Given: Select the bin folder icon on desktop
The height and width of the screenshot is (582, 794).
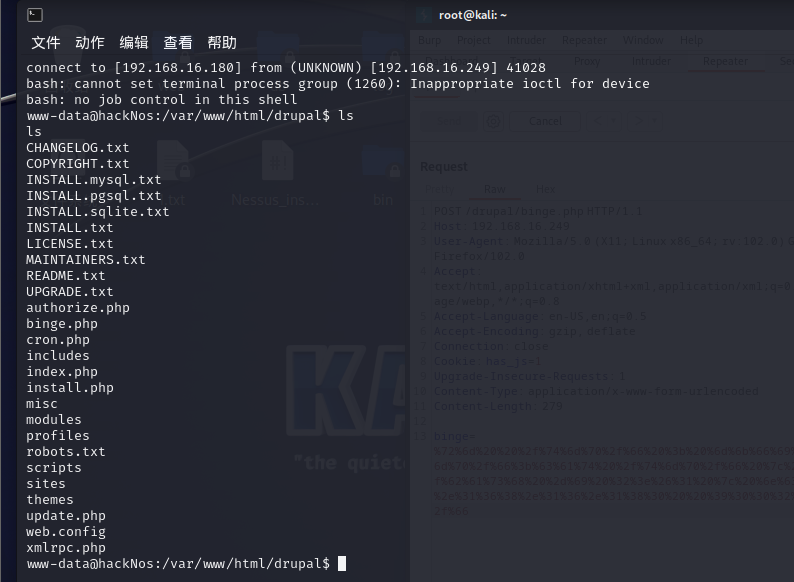Looking at the screenshot, I should [383, 175].
